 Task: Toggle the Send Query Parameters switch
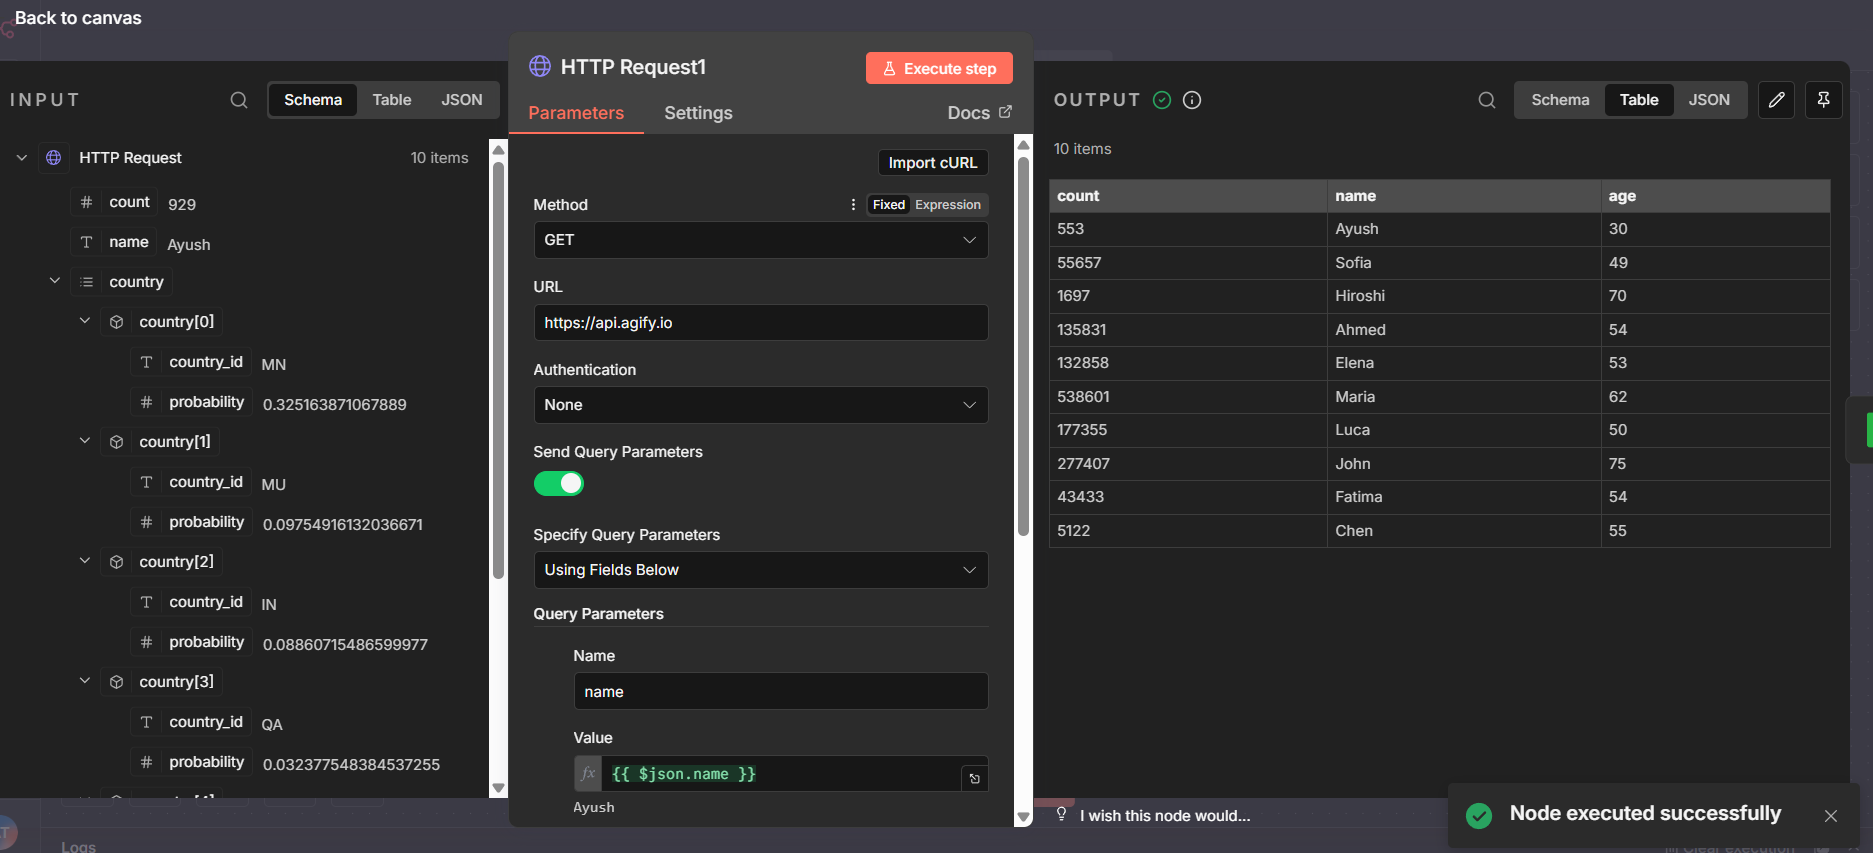click(558, 484)
